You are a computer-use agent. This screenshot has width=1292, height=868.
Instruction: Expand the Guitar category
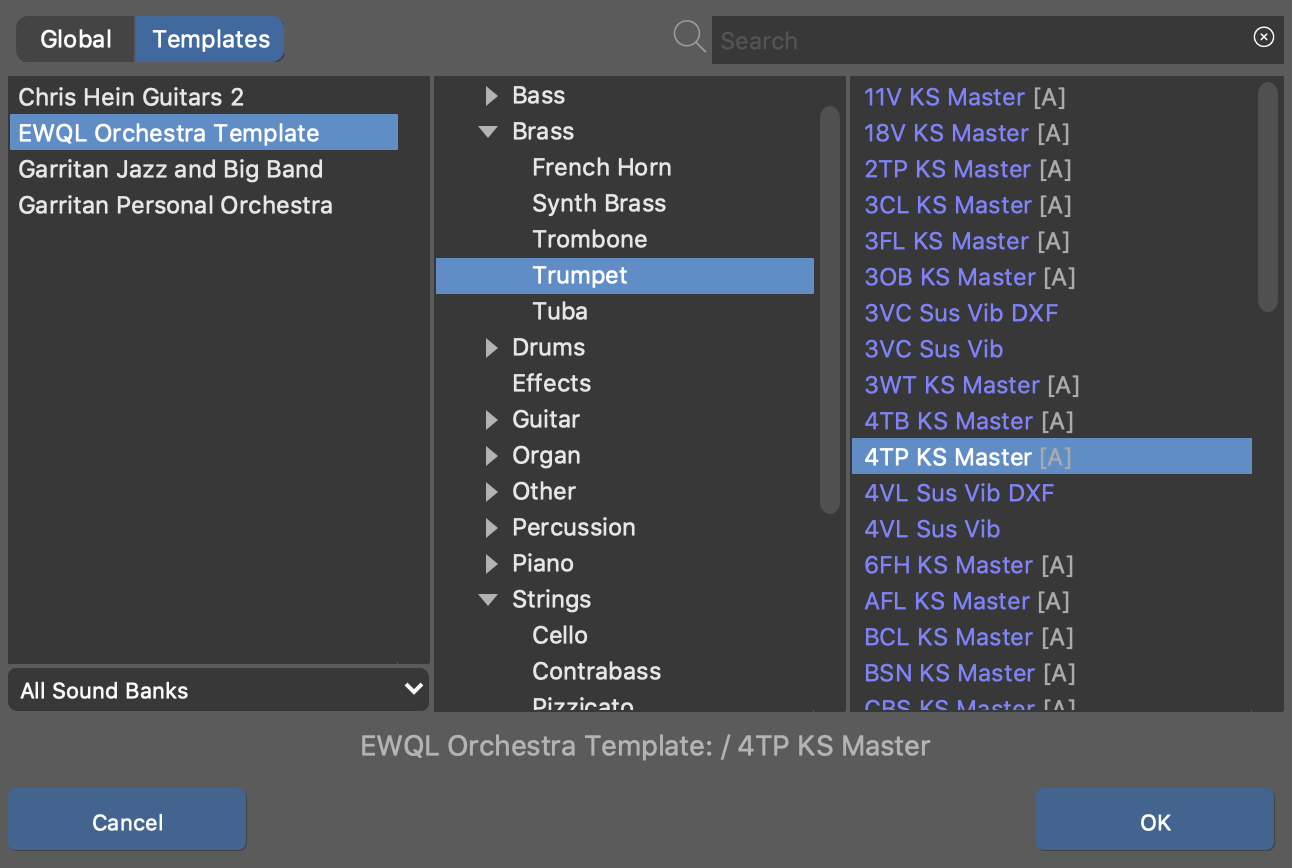pyautogui.click(x=491, y=420)
